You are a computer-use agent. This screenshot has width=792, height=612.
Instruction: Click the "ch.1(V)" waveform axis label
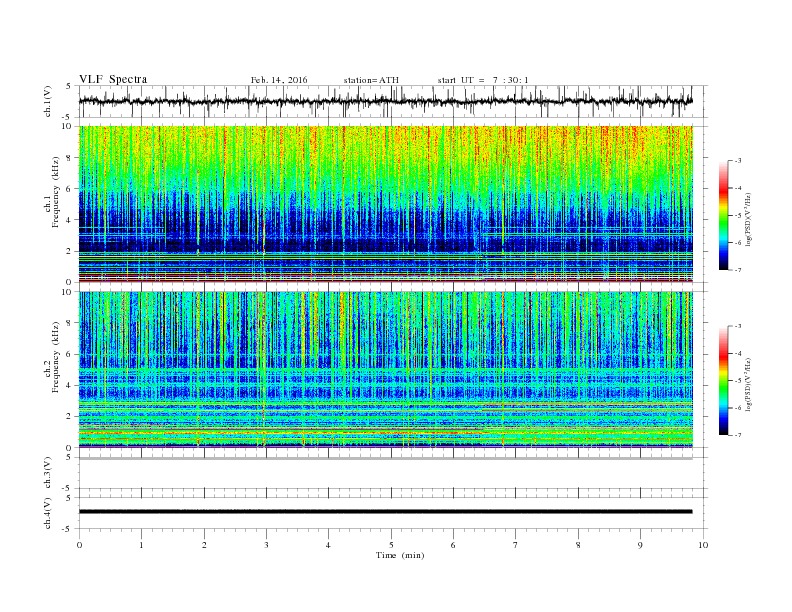point(48,101)
